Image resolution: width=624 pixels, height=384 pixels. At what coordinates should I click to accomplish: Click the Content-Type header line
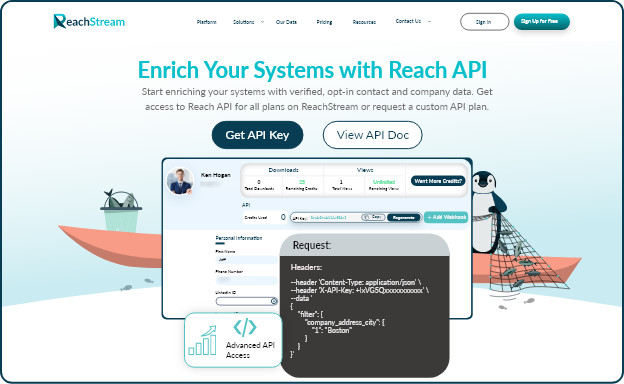356,283
